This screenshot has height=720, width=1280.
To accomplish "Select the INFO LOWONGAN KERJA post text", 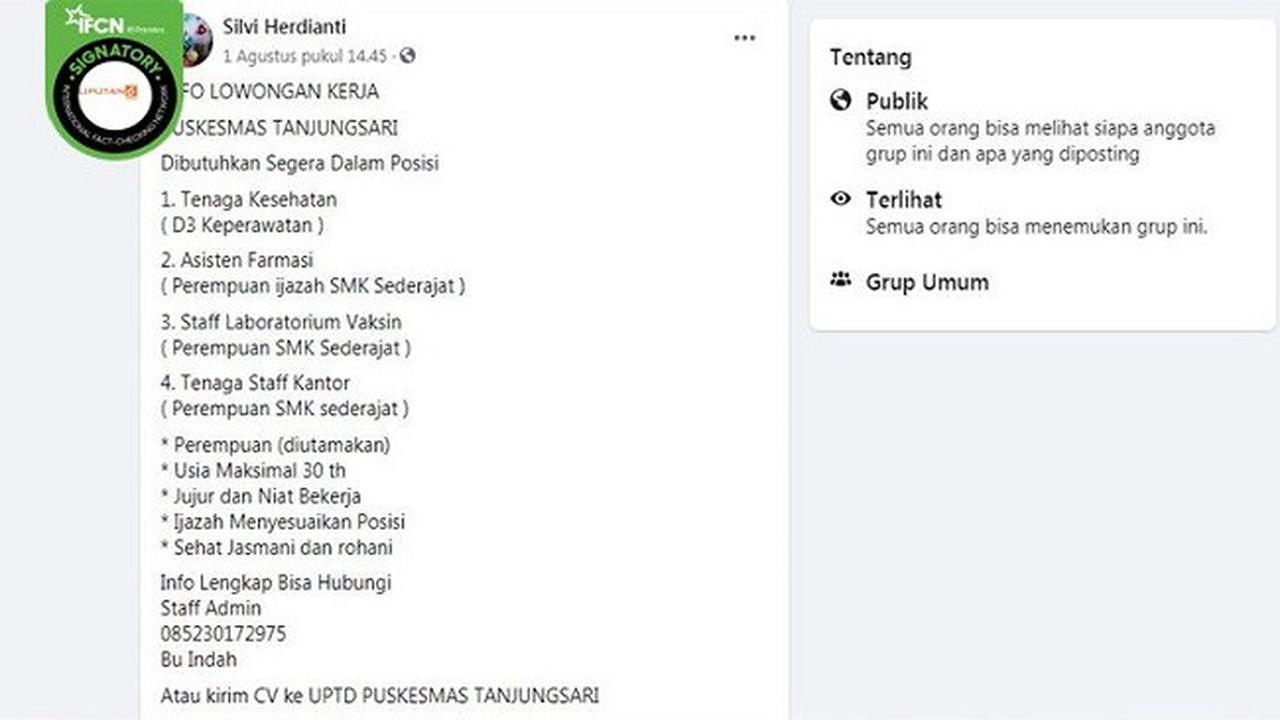I will click(272, 91).
